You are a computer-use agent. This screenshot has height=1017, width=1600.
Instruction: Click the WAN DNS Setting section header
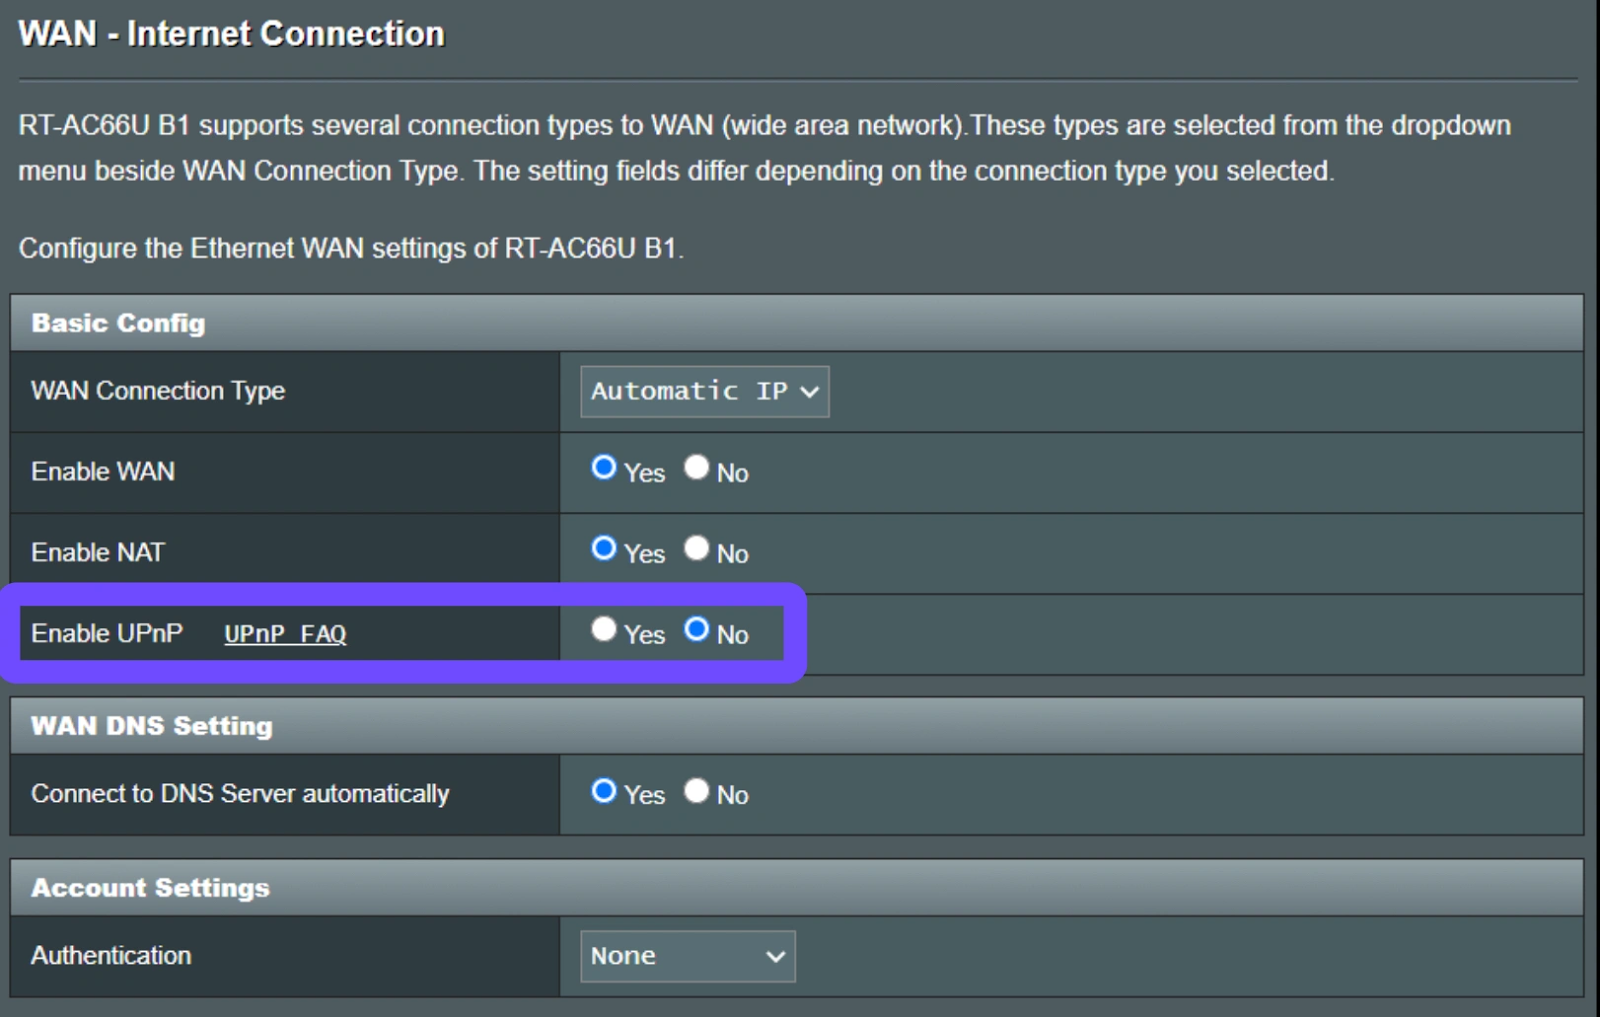[151, 726]
